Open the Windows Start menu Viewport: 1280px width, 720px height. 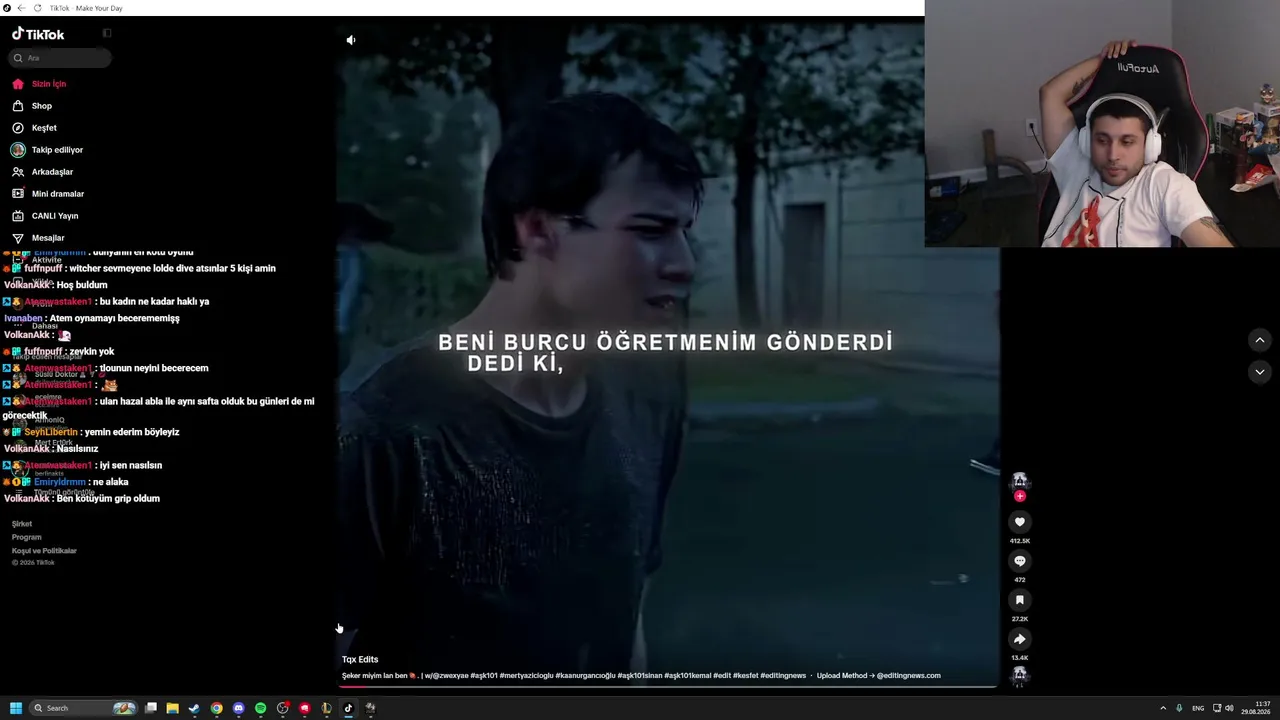pyautogui.click(x=16, y=708)
